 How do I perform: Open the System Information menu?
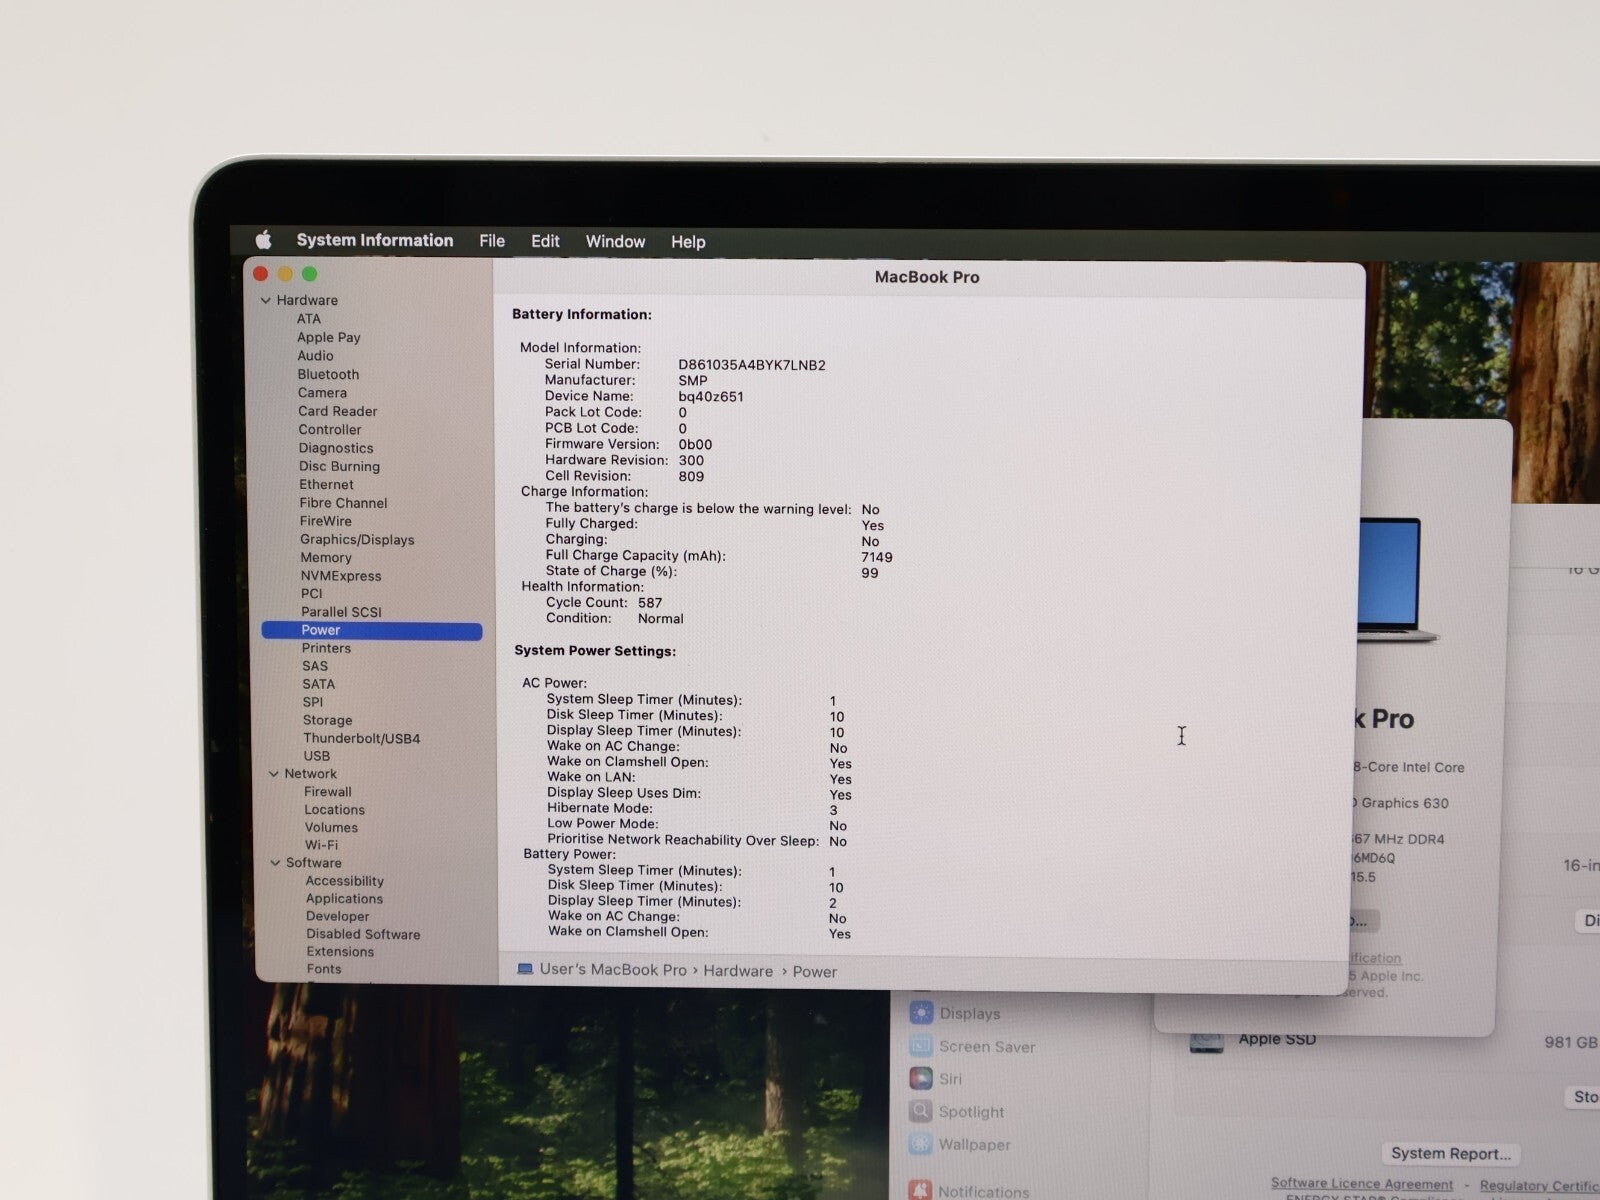[x=375, y=240]
